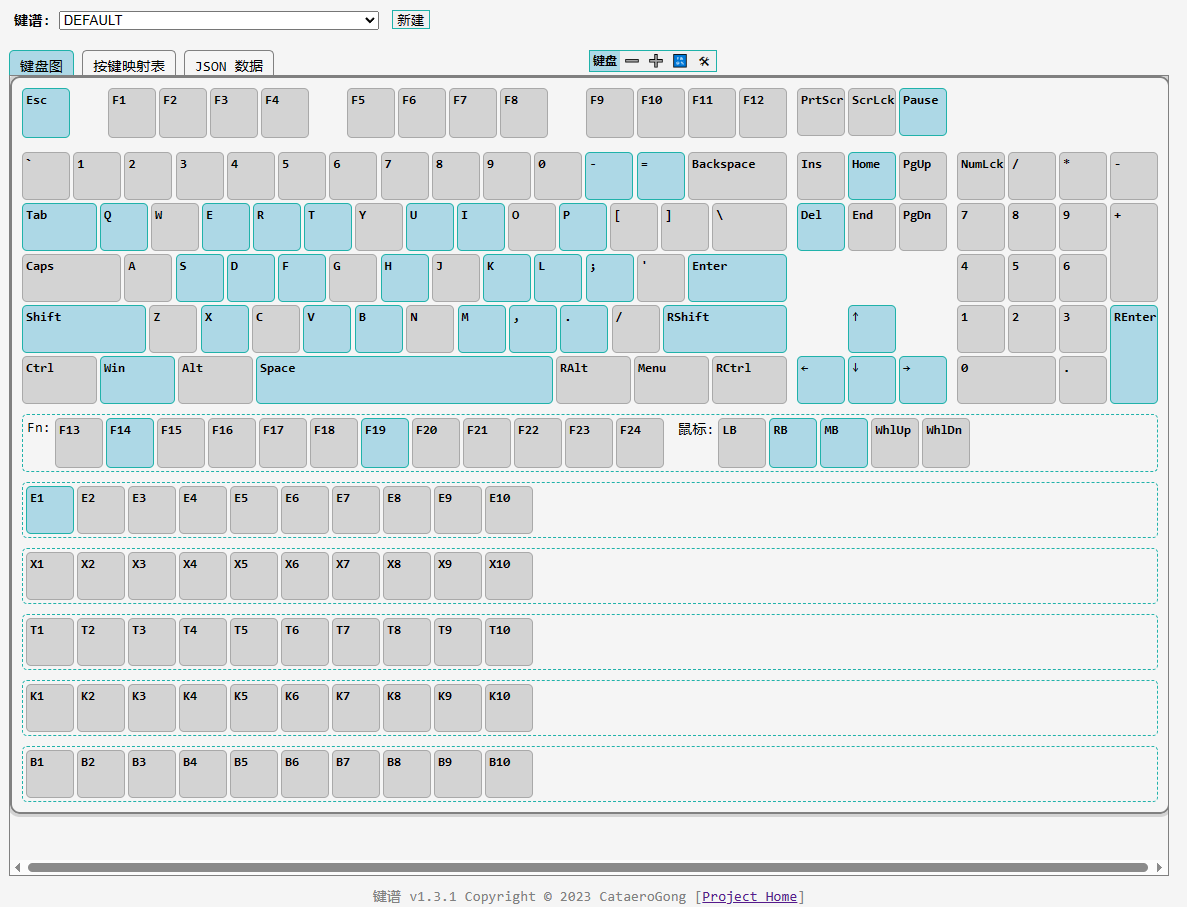Click the minus icon in keyboard toolbar
Image resolution: width=1187 pixels, height=907 pixels.
(x=632, y=61)
